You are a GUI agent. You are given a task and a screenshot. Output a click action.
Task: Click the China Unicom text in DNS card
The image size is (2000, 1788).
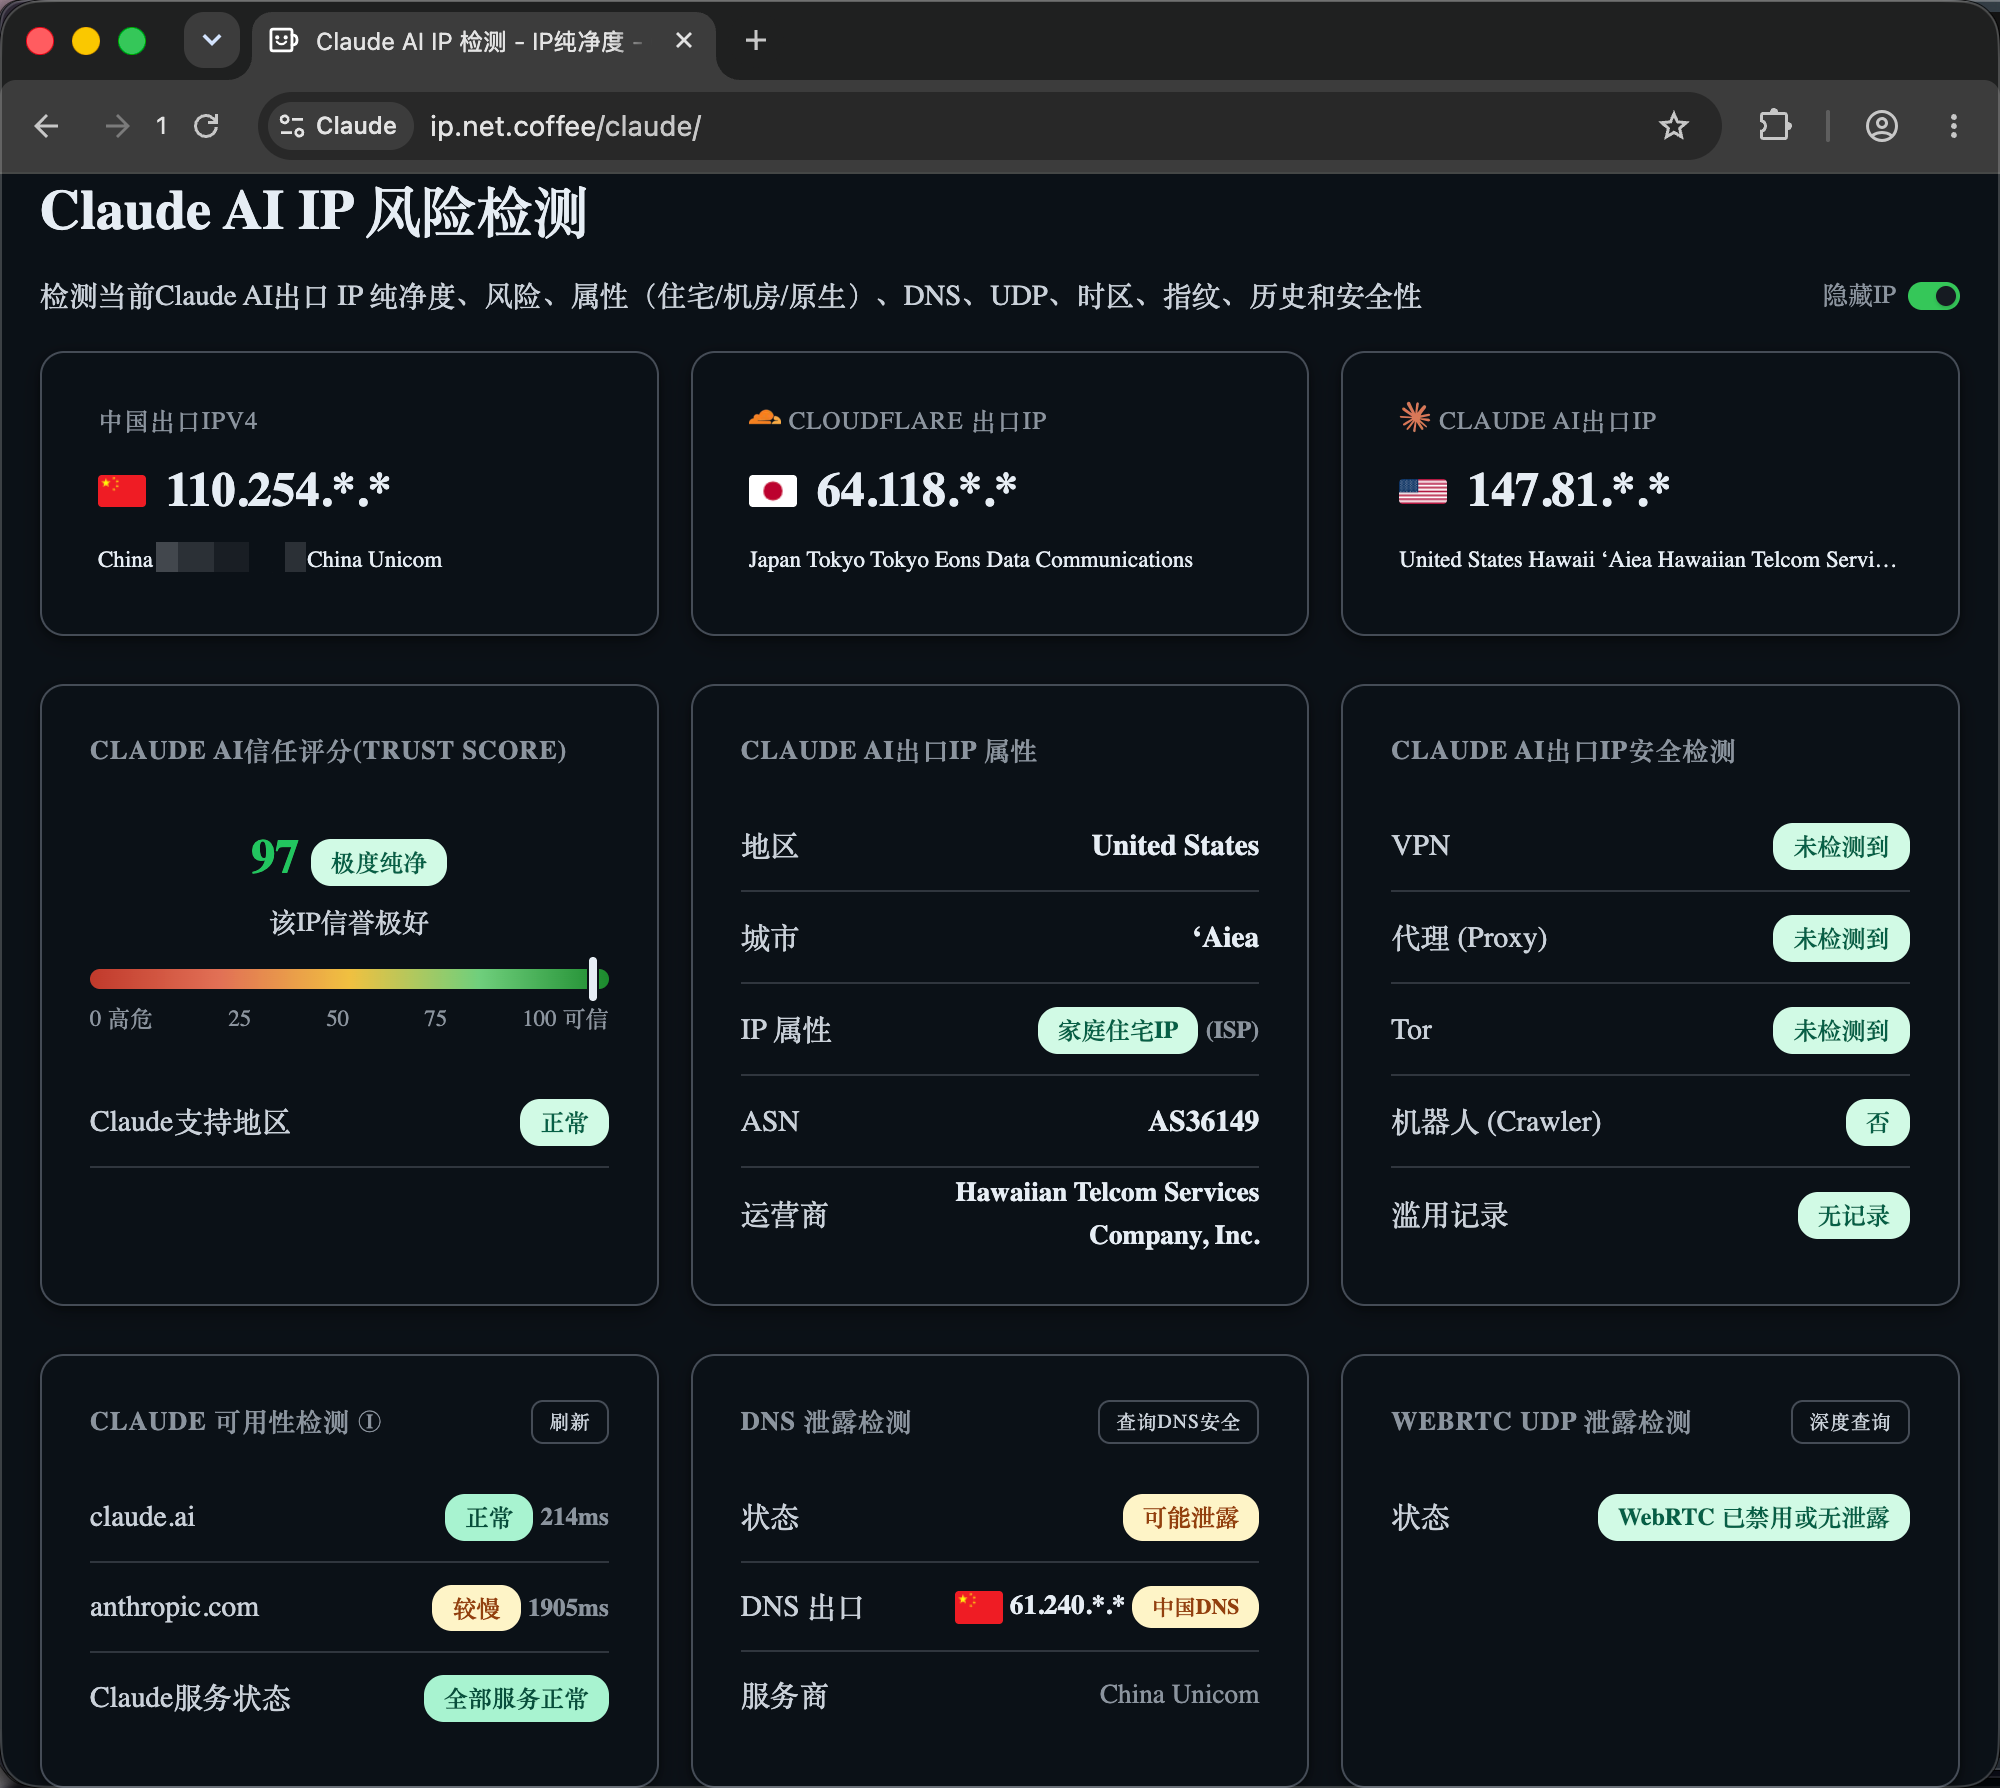pyautogui.click(x=1179, y=1694)
